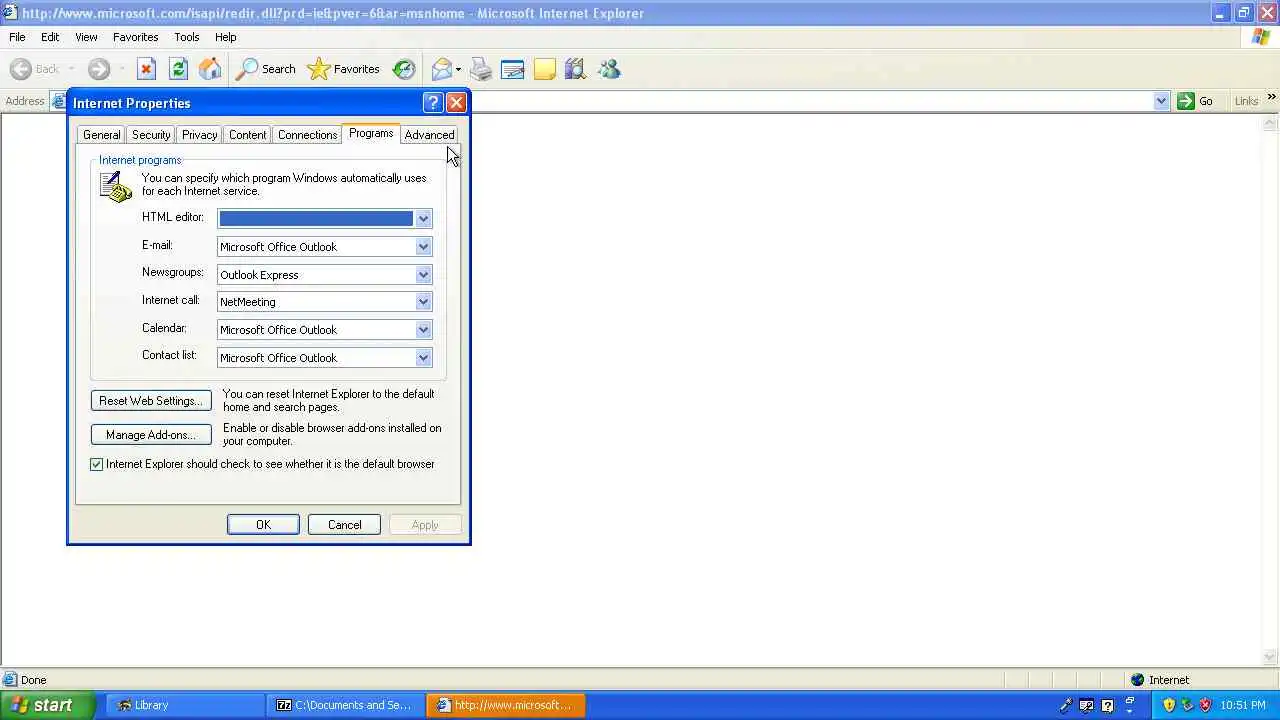Click the help question mark in Internet Properties
This screenshot has height=720, width=1280.
433,103
